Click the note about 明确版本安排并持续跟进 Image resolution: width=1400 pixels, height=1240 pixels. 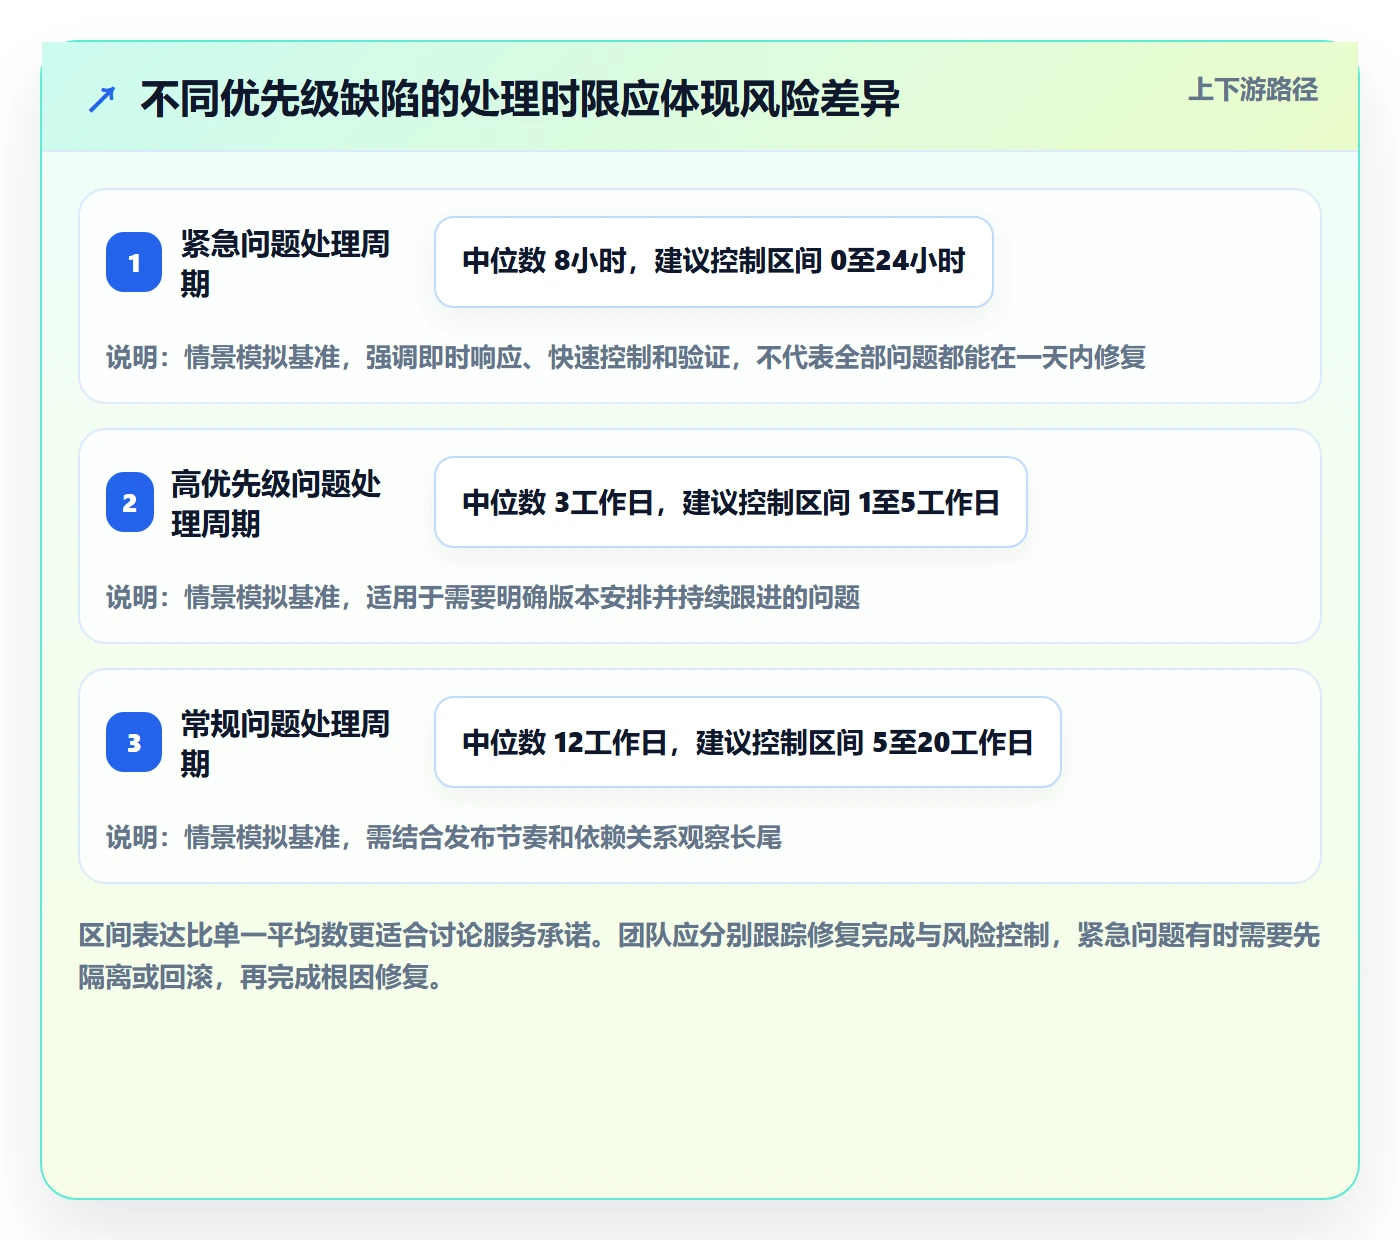point(483,597)
